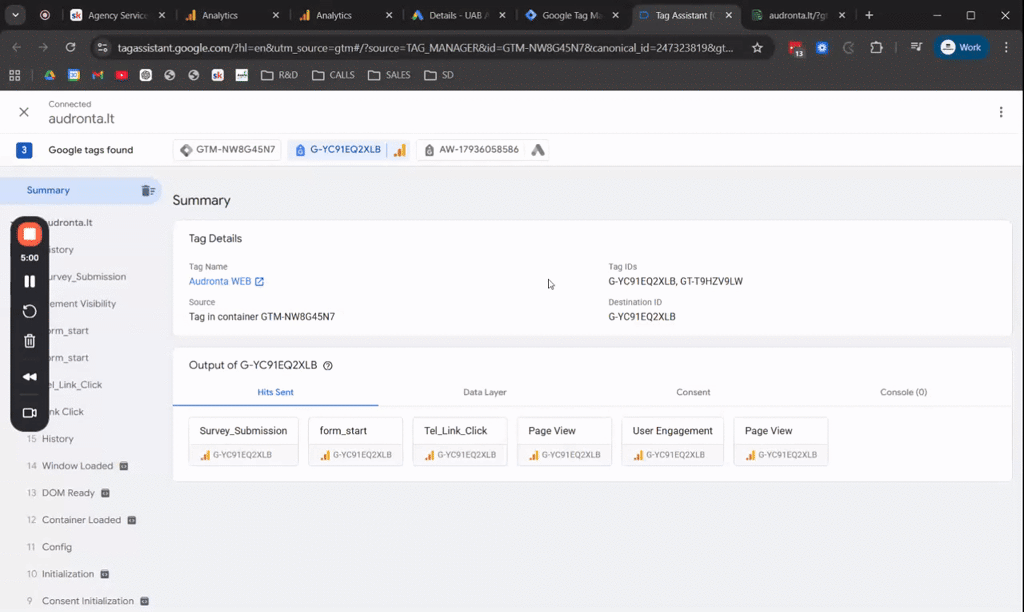Stop the screen recording
Viewport: 1024px width, 612px height.
(x=29, y=234)
